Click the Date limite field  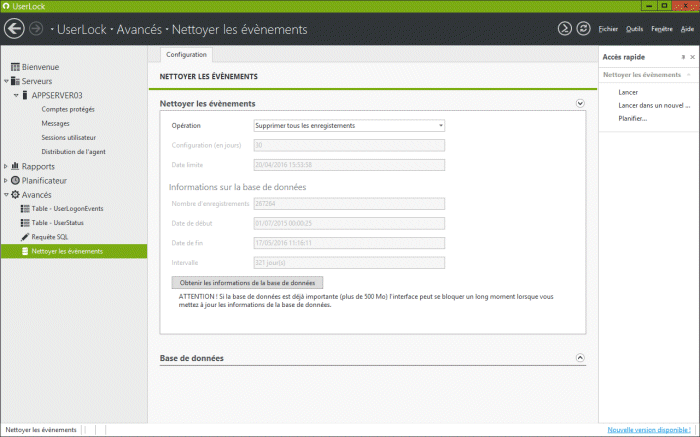(349, 165)
